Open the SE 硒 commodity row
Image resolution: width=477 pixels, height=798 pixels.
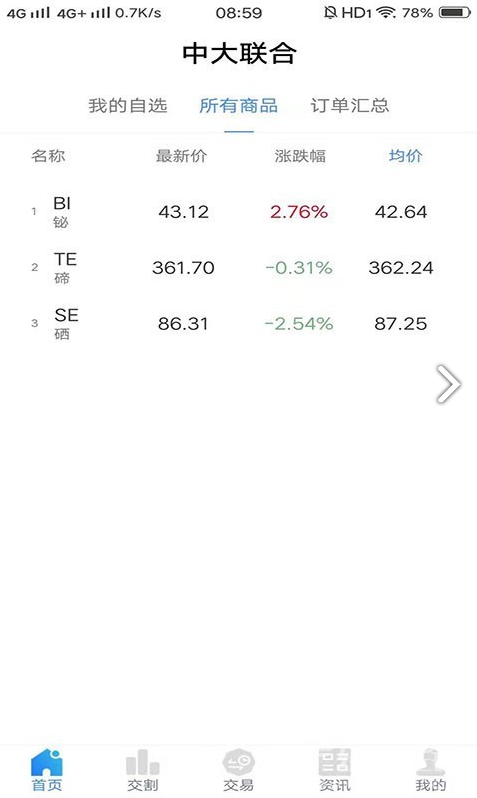(x=238, y=324)
